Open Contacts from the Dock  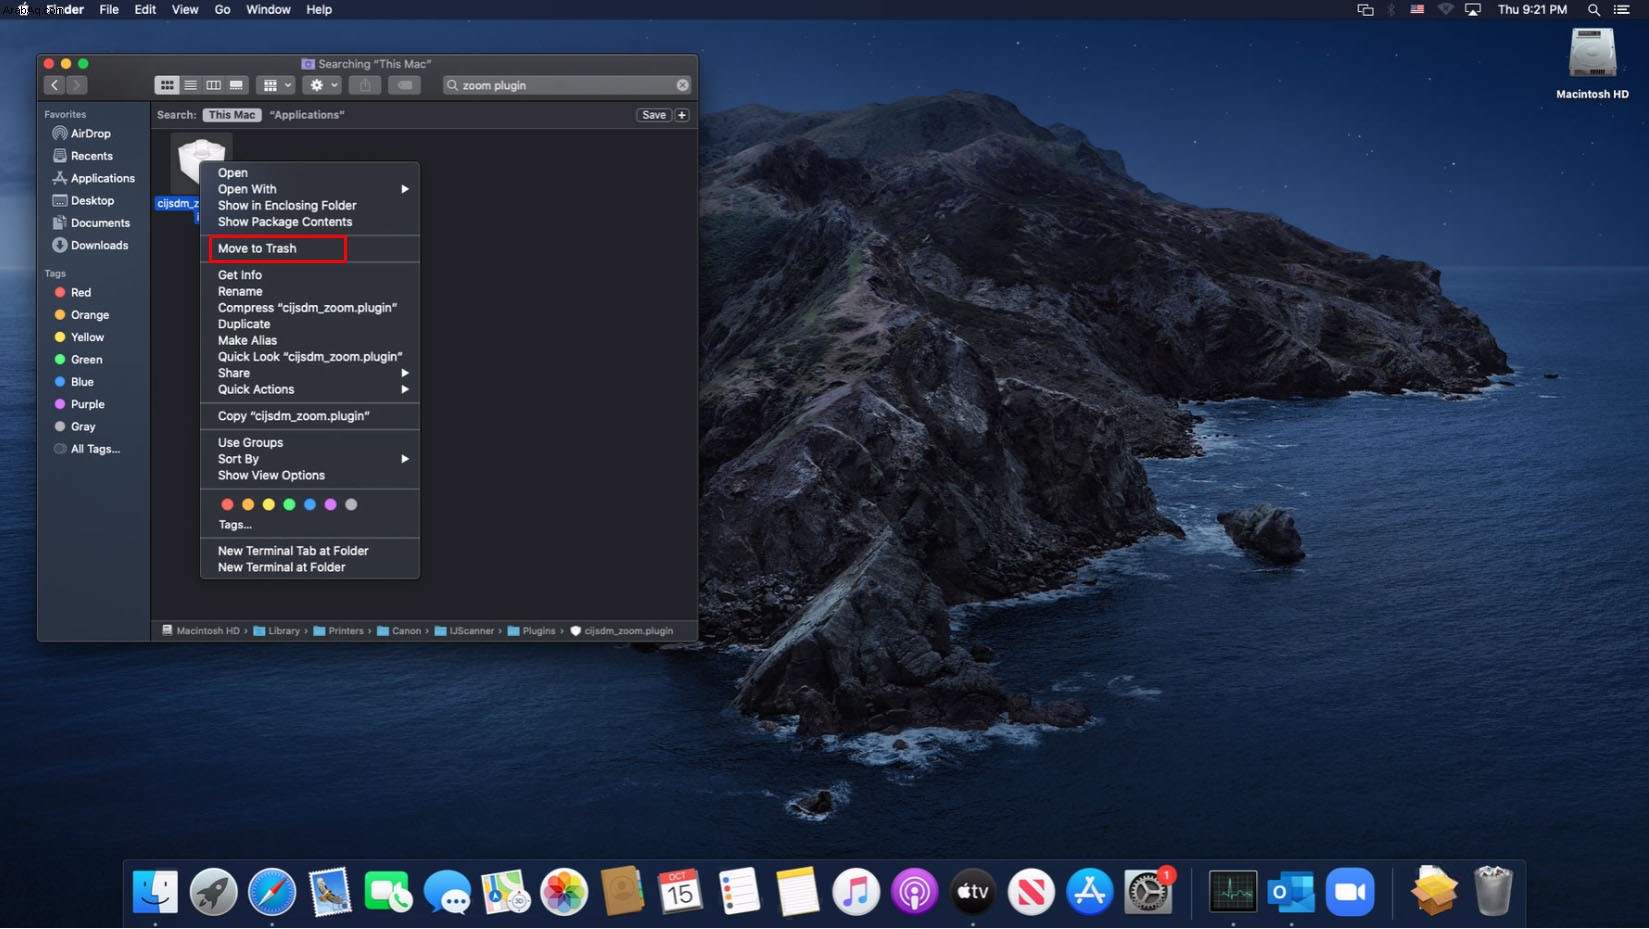(x=622, y=892)
